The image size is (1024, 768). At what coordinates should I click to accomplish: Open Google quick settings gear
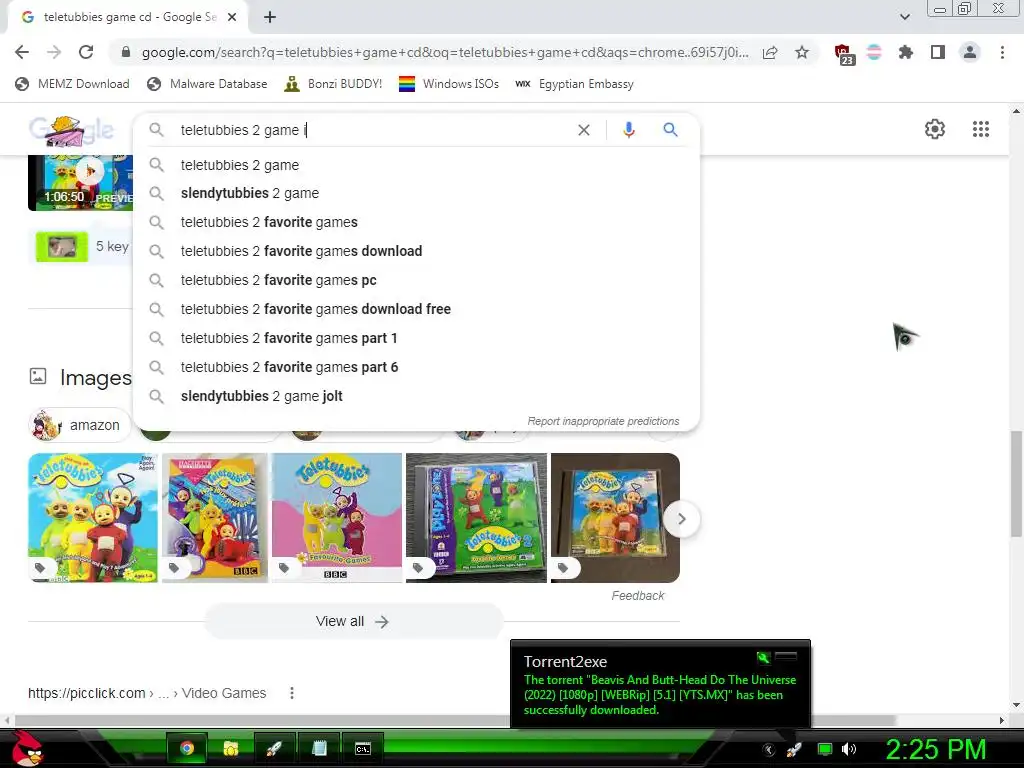[x=935, y=129]
